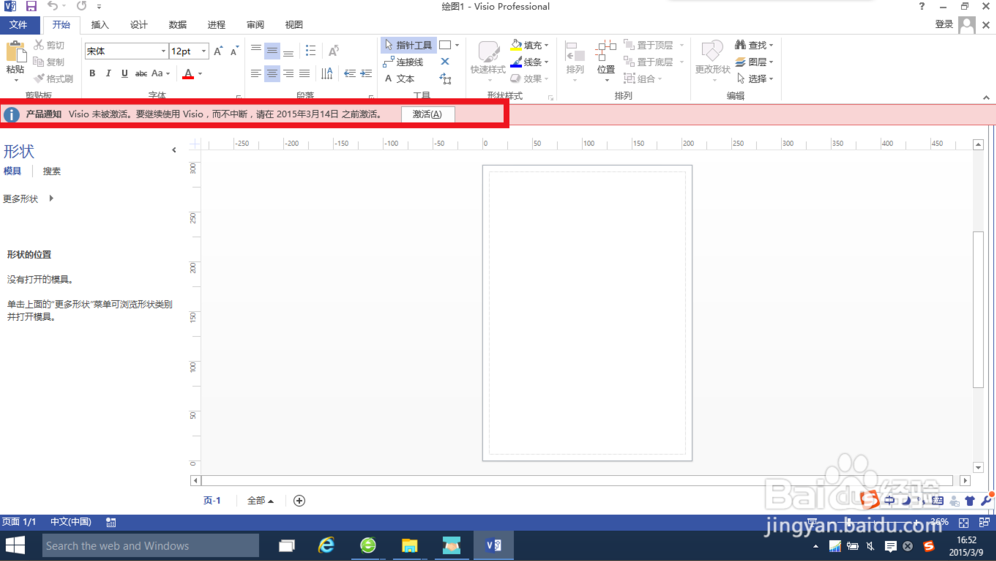Toggle the align middle vertical button
996x561 pixels.
272,51
